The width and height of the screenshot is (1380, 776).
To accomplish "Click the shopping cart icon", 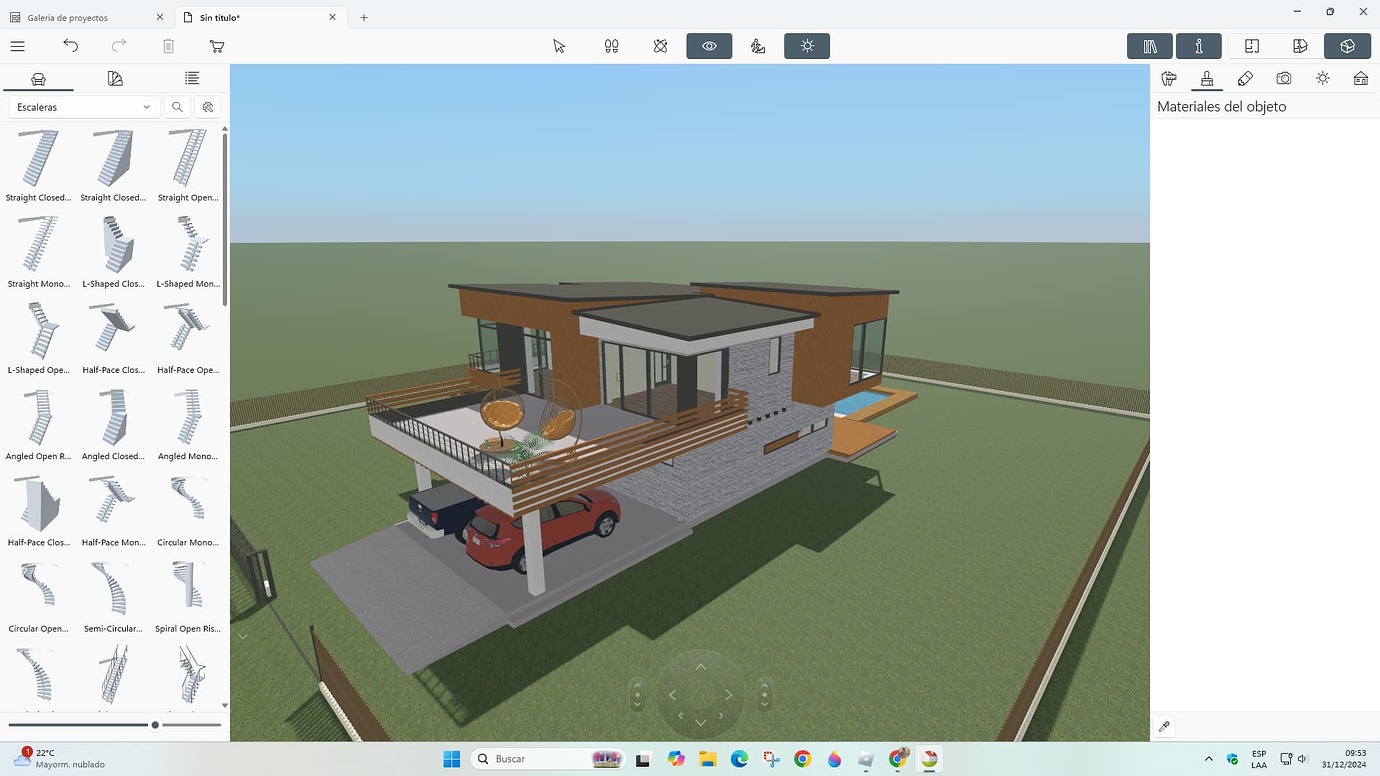I will pos(216,46).
